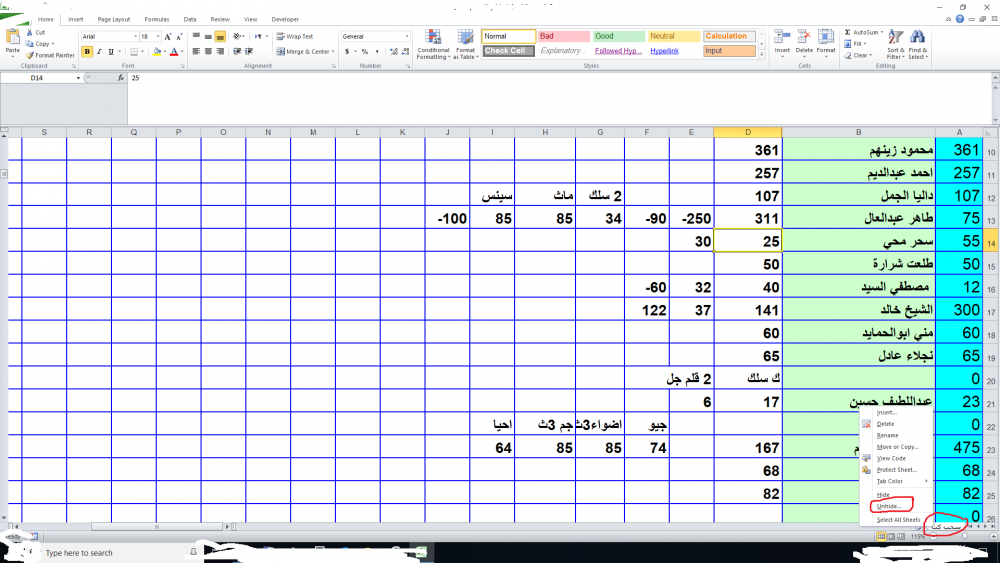Click the Percent Style icon
The height and width of the screenshot is (563, 1000).
[365, 52]
